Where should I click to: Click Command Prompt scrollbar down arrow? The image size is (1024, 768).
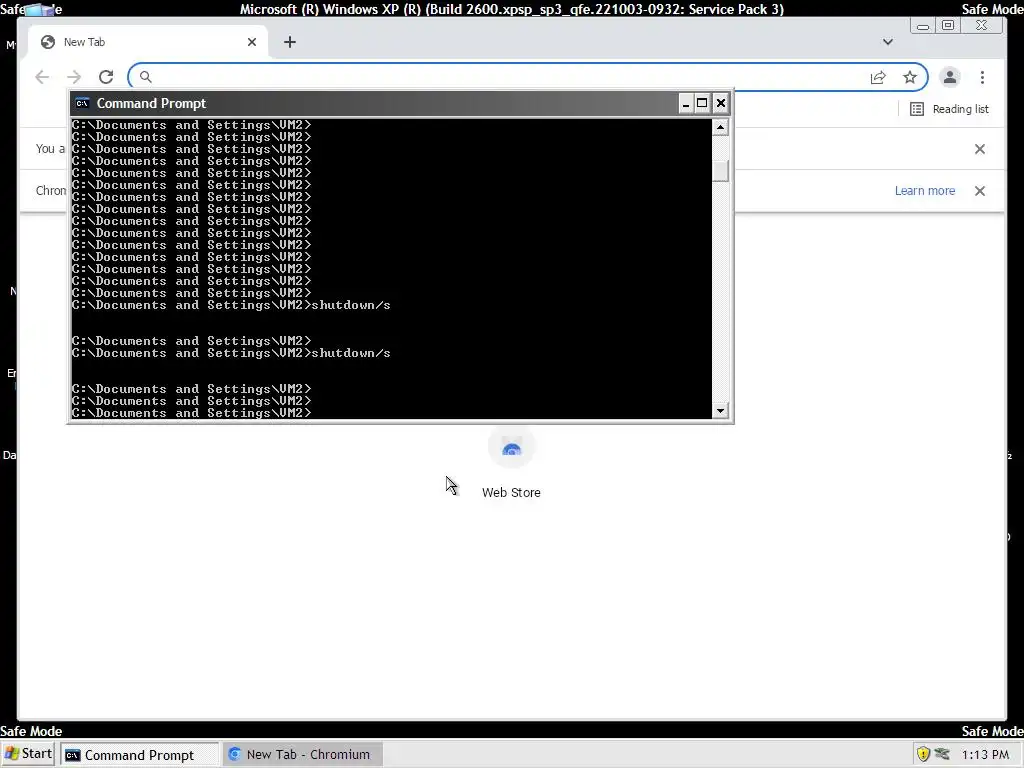[x=720, y=411]
